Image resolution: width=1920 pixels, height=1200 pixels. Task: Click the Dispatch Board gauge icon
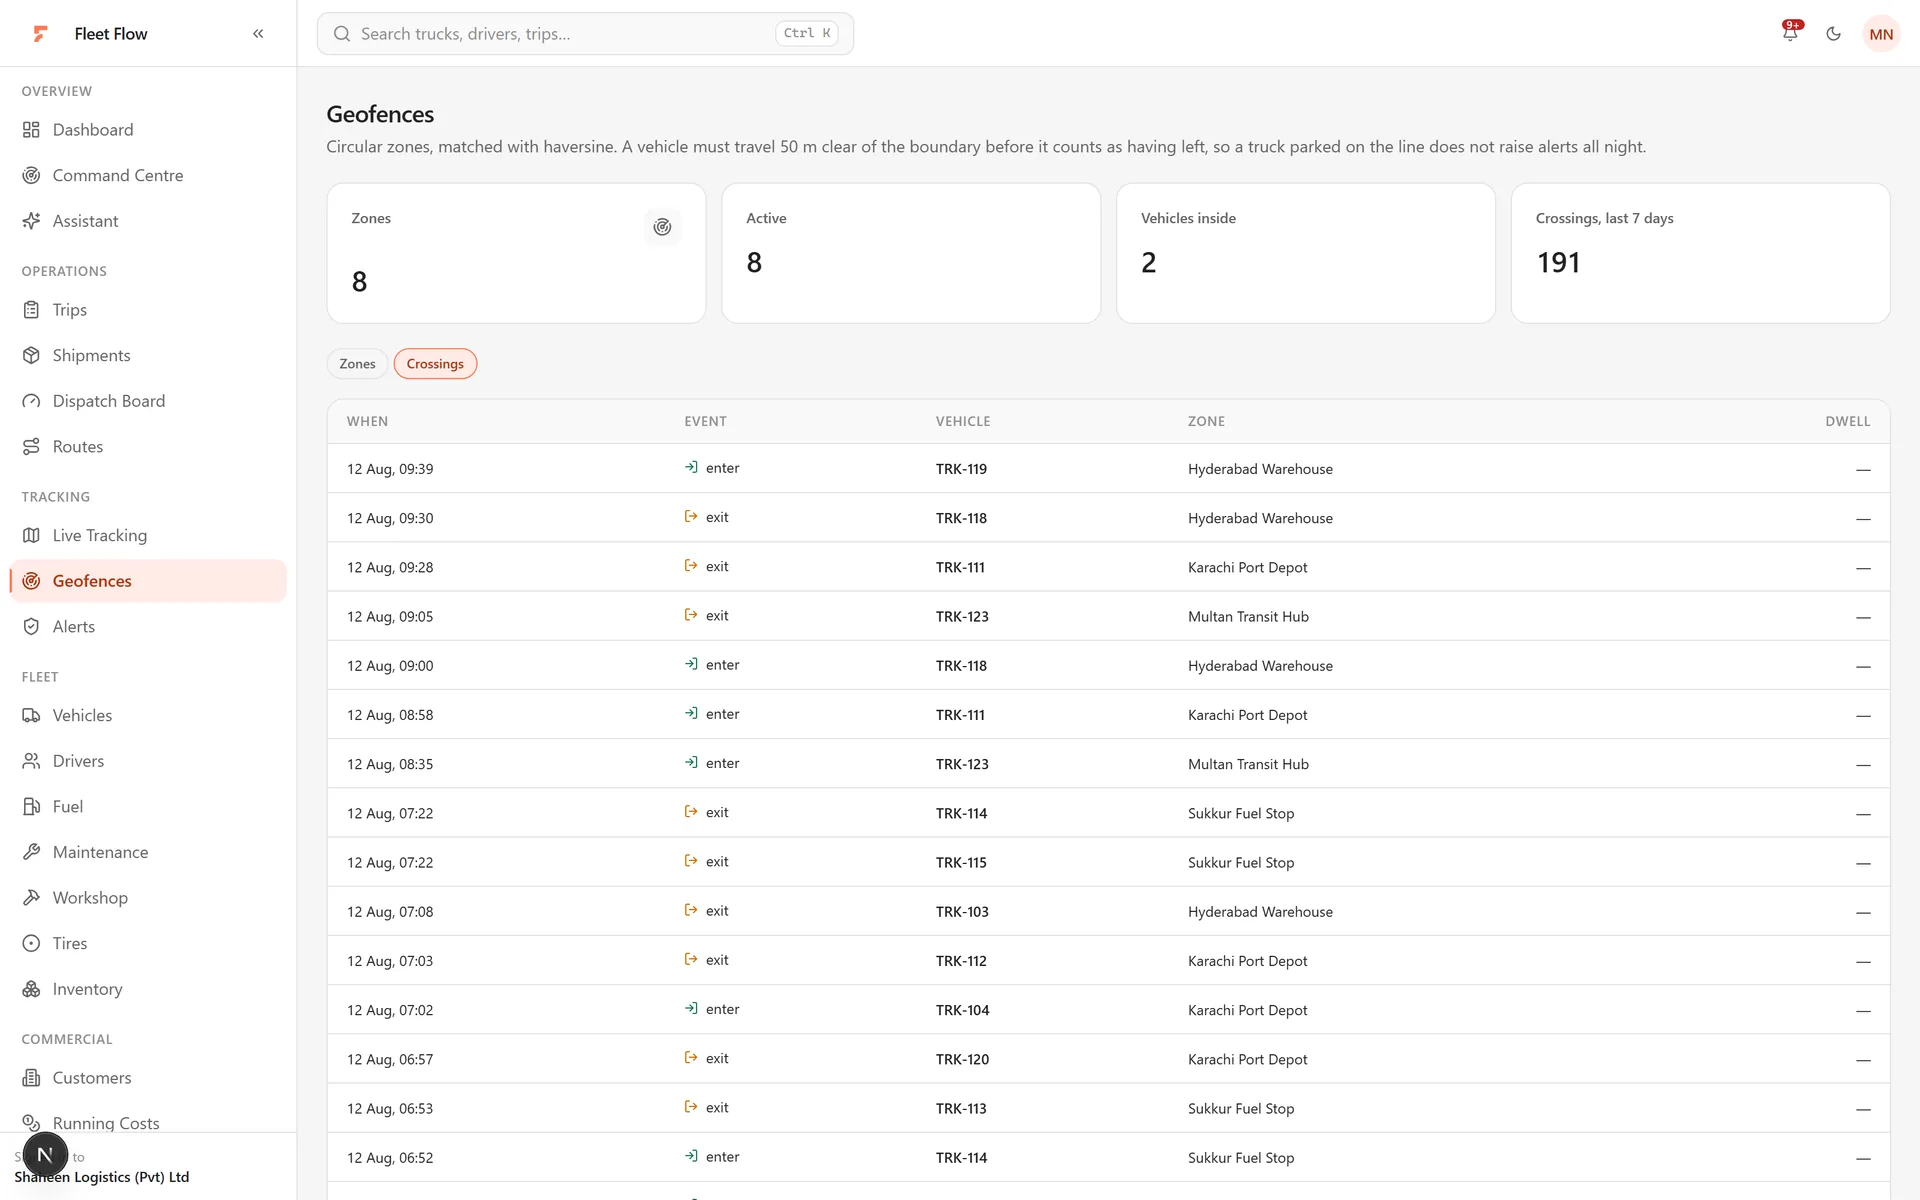[x=32, y=401]
